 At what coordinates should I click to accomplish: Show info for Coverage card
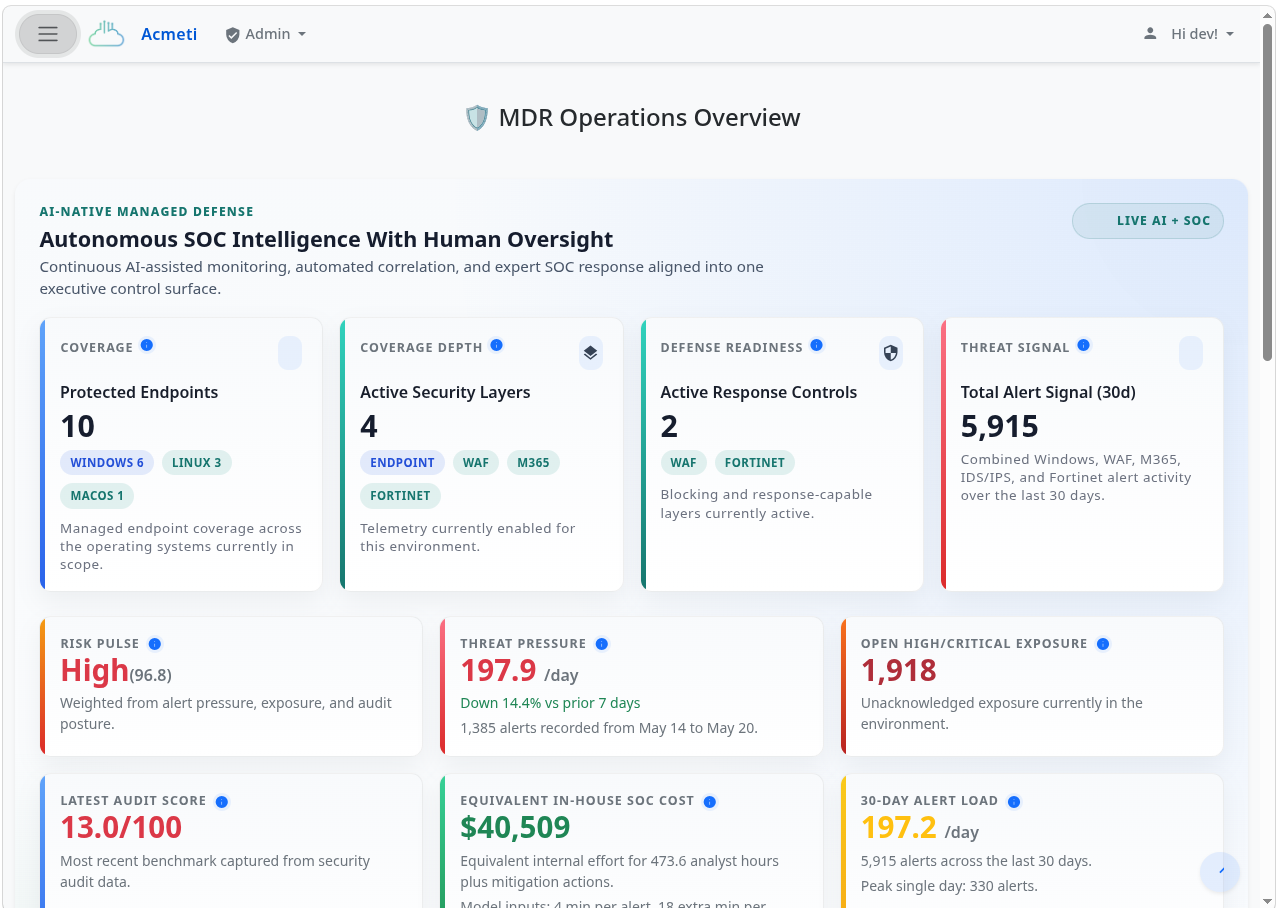[x=147, y=345]
